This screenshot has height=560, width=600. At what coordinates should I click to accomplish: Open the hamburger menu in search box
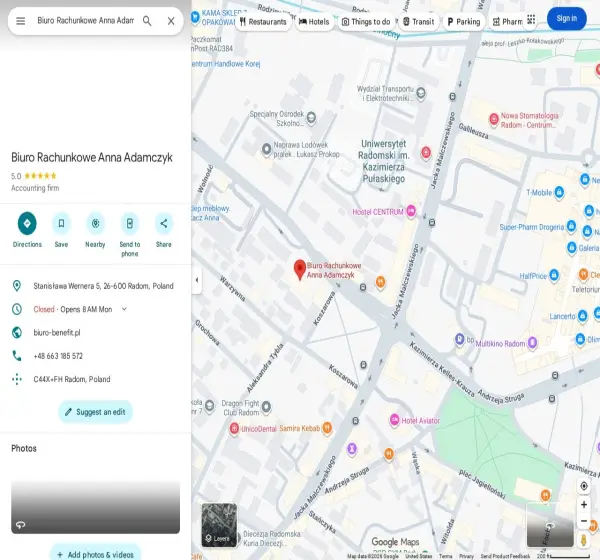point(21,21)
